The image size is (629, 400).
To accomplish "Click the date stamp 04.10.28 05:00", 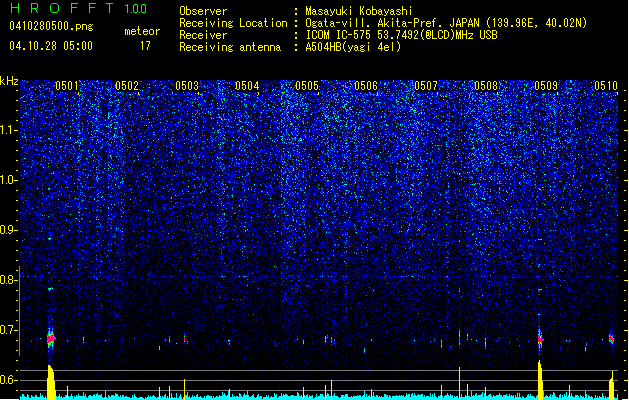I will point(51,45).
